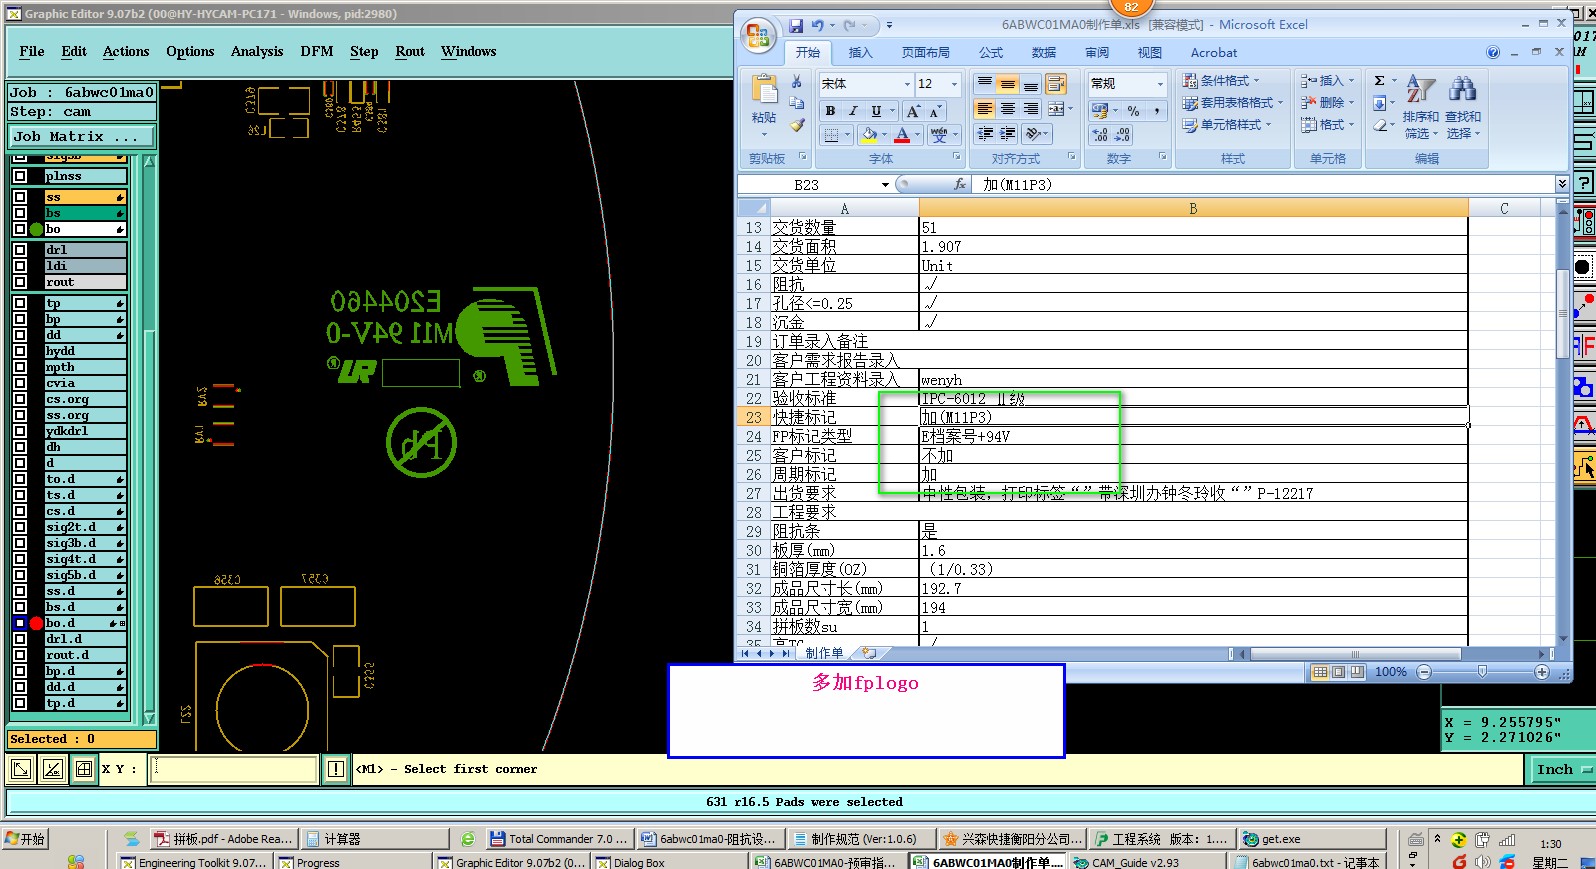Open the font size dropdown 12

click(955, 84)
